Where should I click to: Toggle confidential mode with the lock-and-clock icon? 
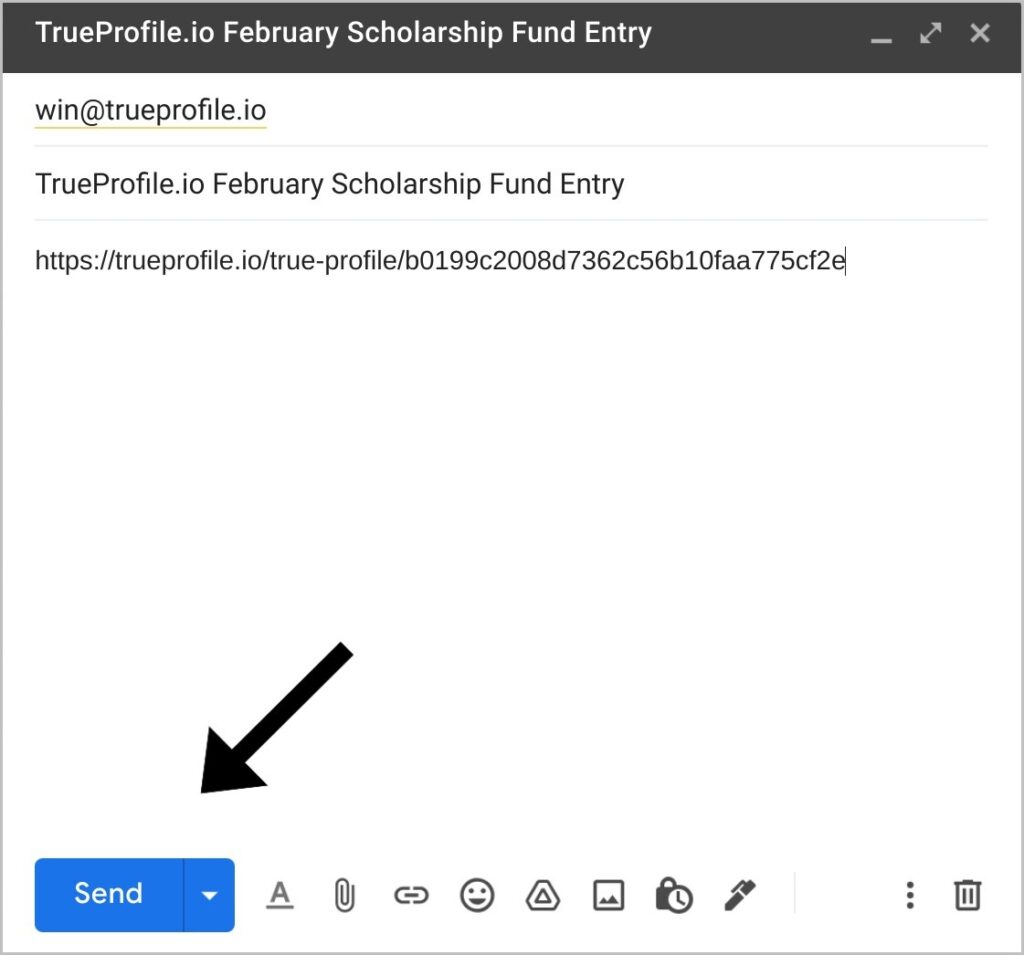tap(674, 895)
